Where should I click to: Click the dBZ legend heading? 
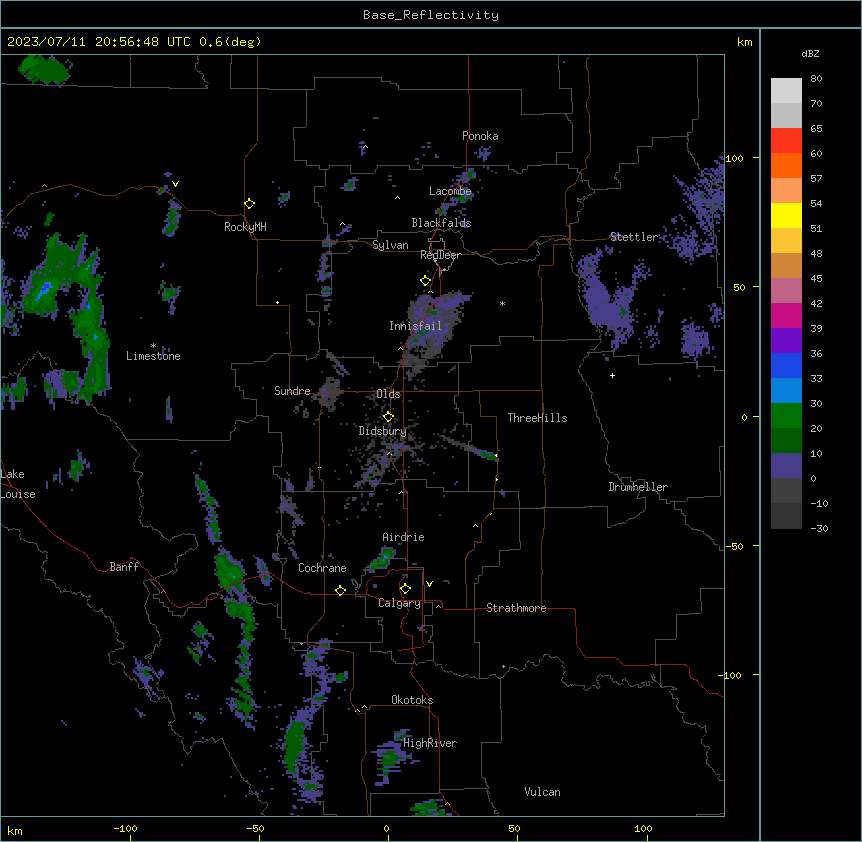[x=810, y=54]
